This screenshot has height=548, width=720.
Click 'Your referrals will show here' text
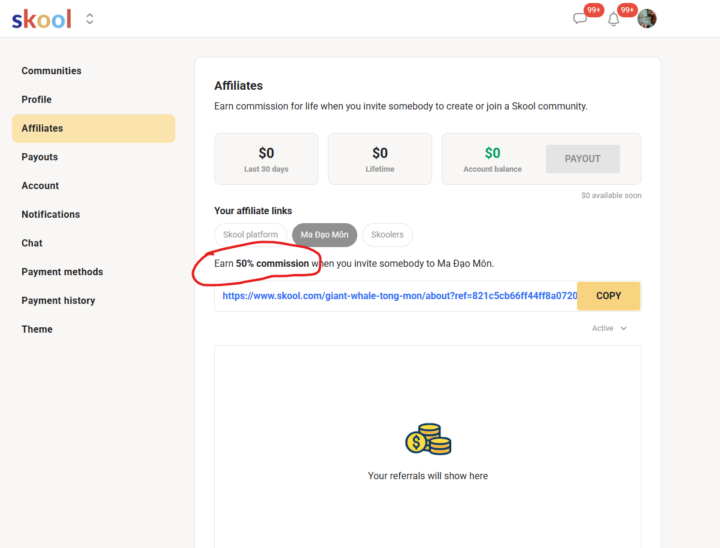[x=428, y=476]
